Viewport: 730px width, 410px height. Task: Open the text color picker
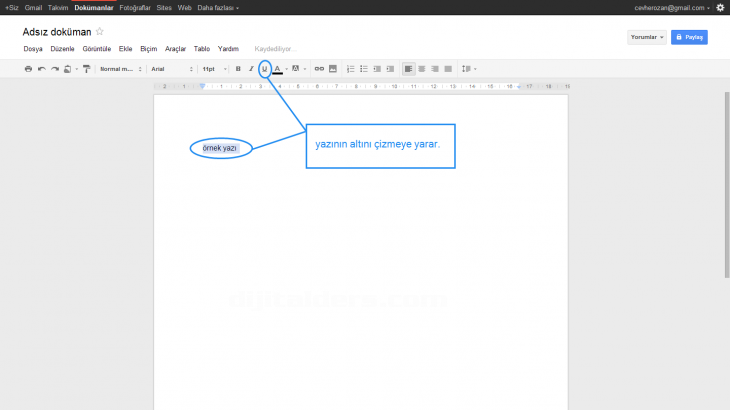coord(278,69)
